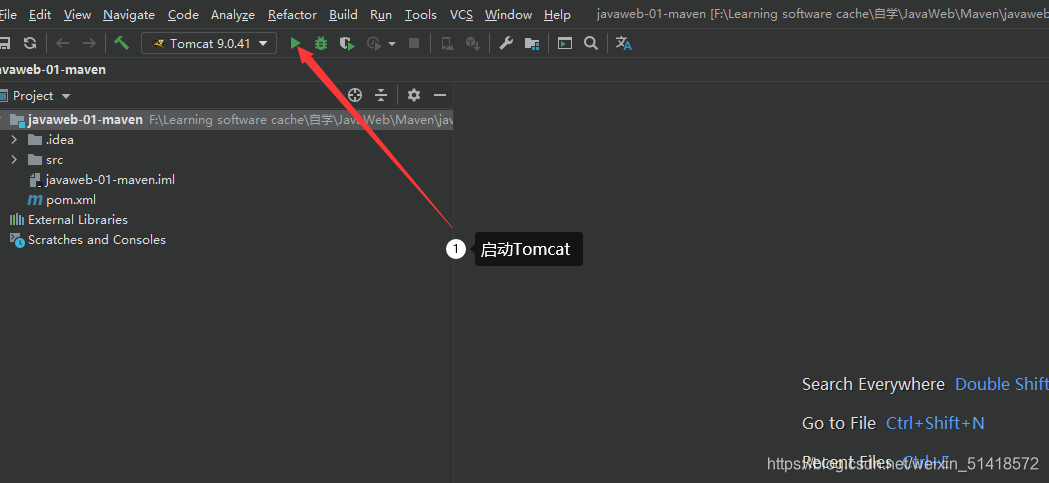
Task: Select the javaweb-01-maven root folder
Action: (85, 120)
